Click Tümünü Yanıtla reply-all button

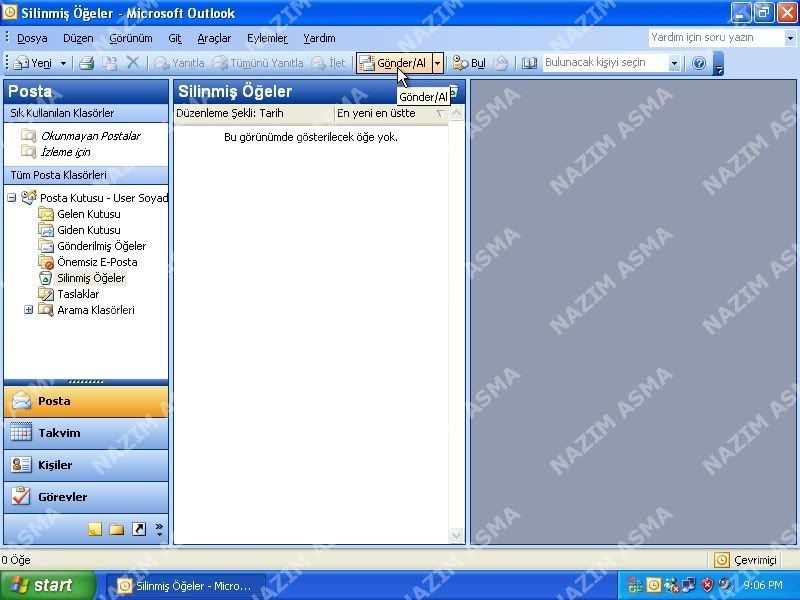259,63
